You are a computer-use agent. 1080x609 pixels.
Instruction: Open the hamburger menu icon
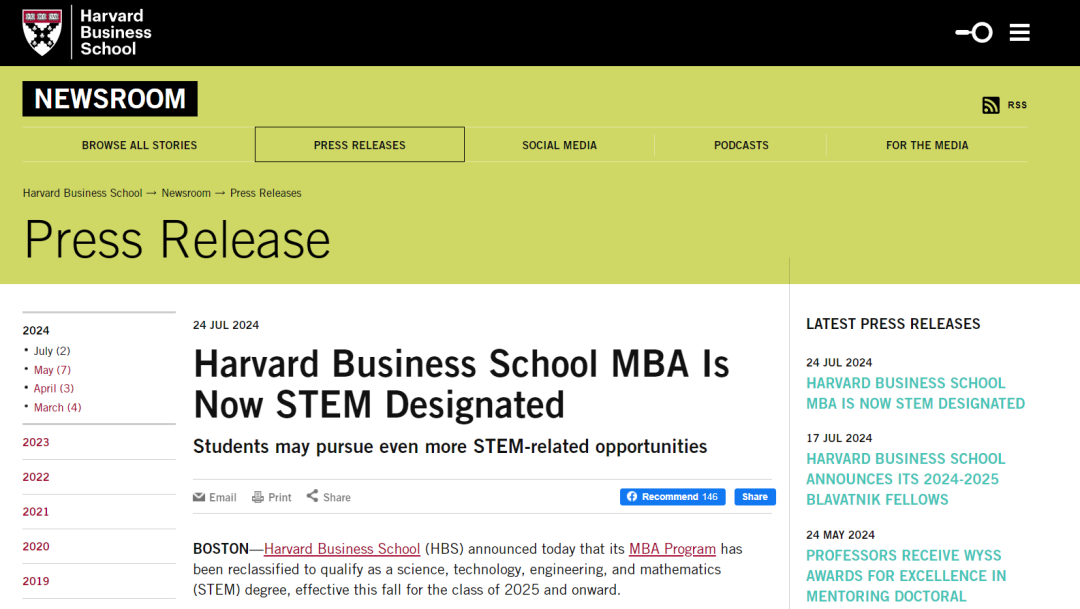(1019, 33)
